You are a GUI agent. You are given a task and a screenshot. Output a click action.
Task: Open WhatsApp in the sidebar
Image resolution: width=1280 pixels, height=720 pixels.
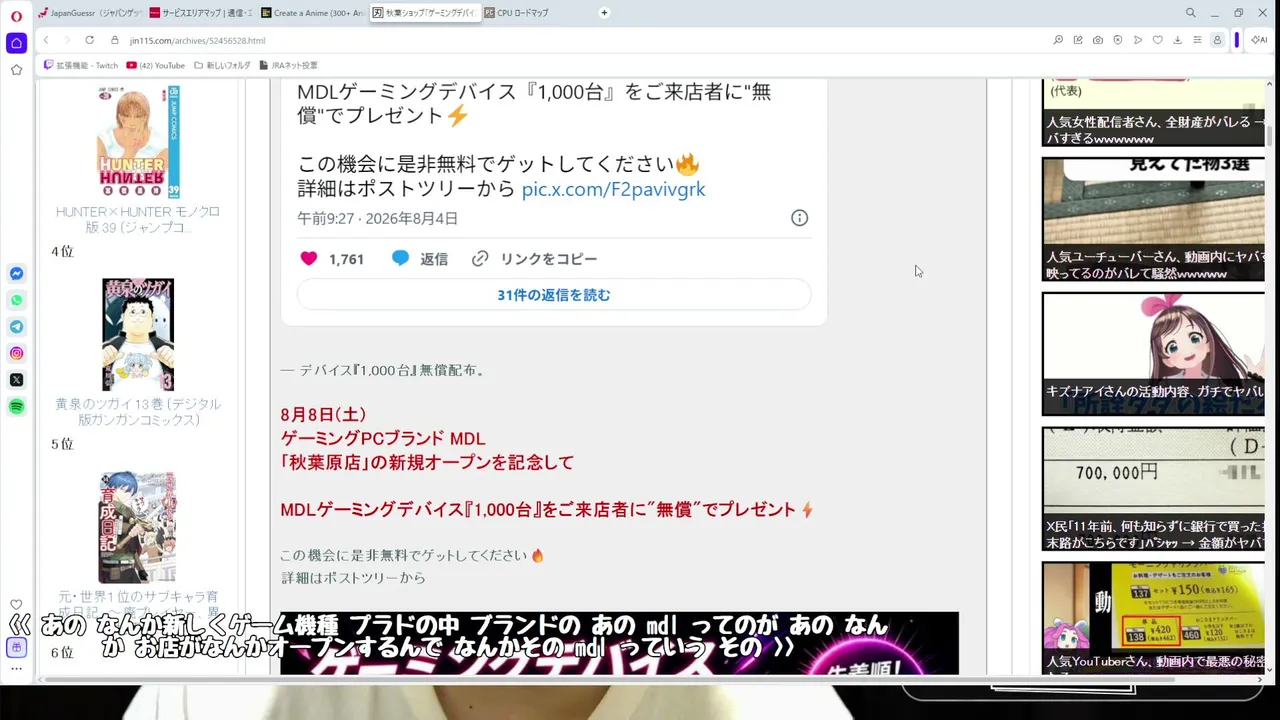pyautogui.click(x=16, y=300)
